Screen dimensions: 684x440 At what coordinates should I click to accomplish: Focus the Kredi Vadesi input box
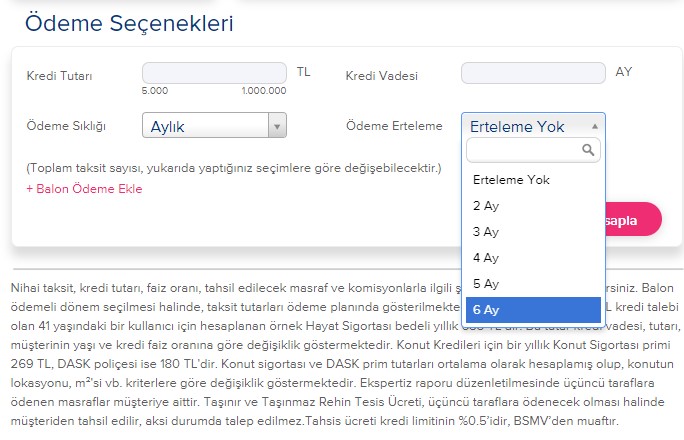(533, 73)
